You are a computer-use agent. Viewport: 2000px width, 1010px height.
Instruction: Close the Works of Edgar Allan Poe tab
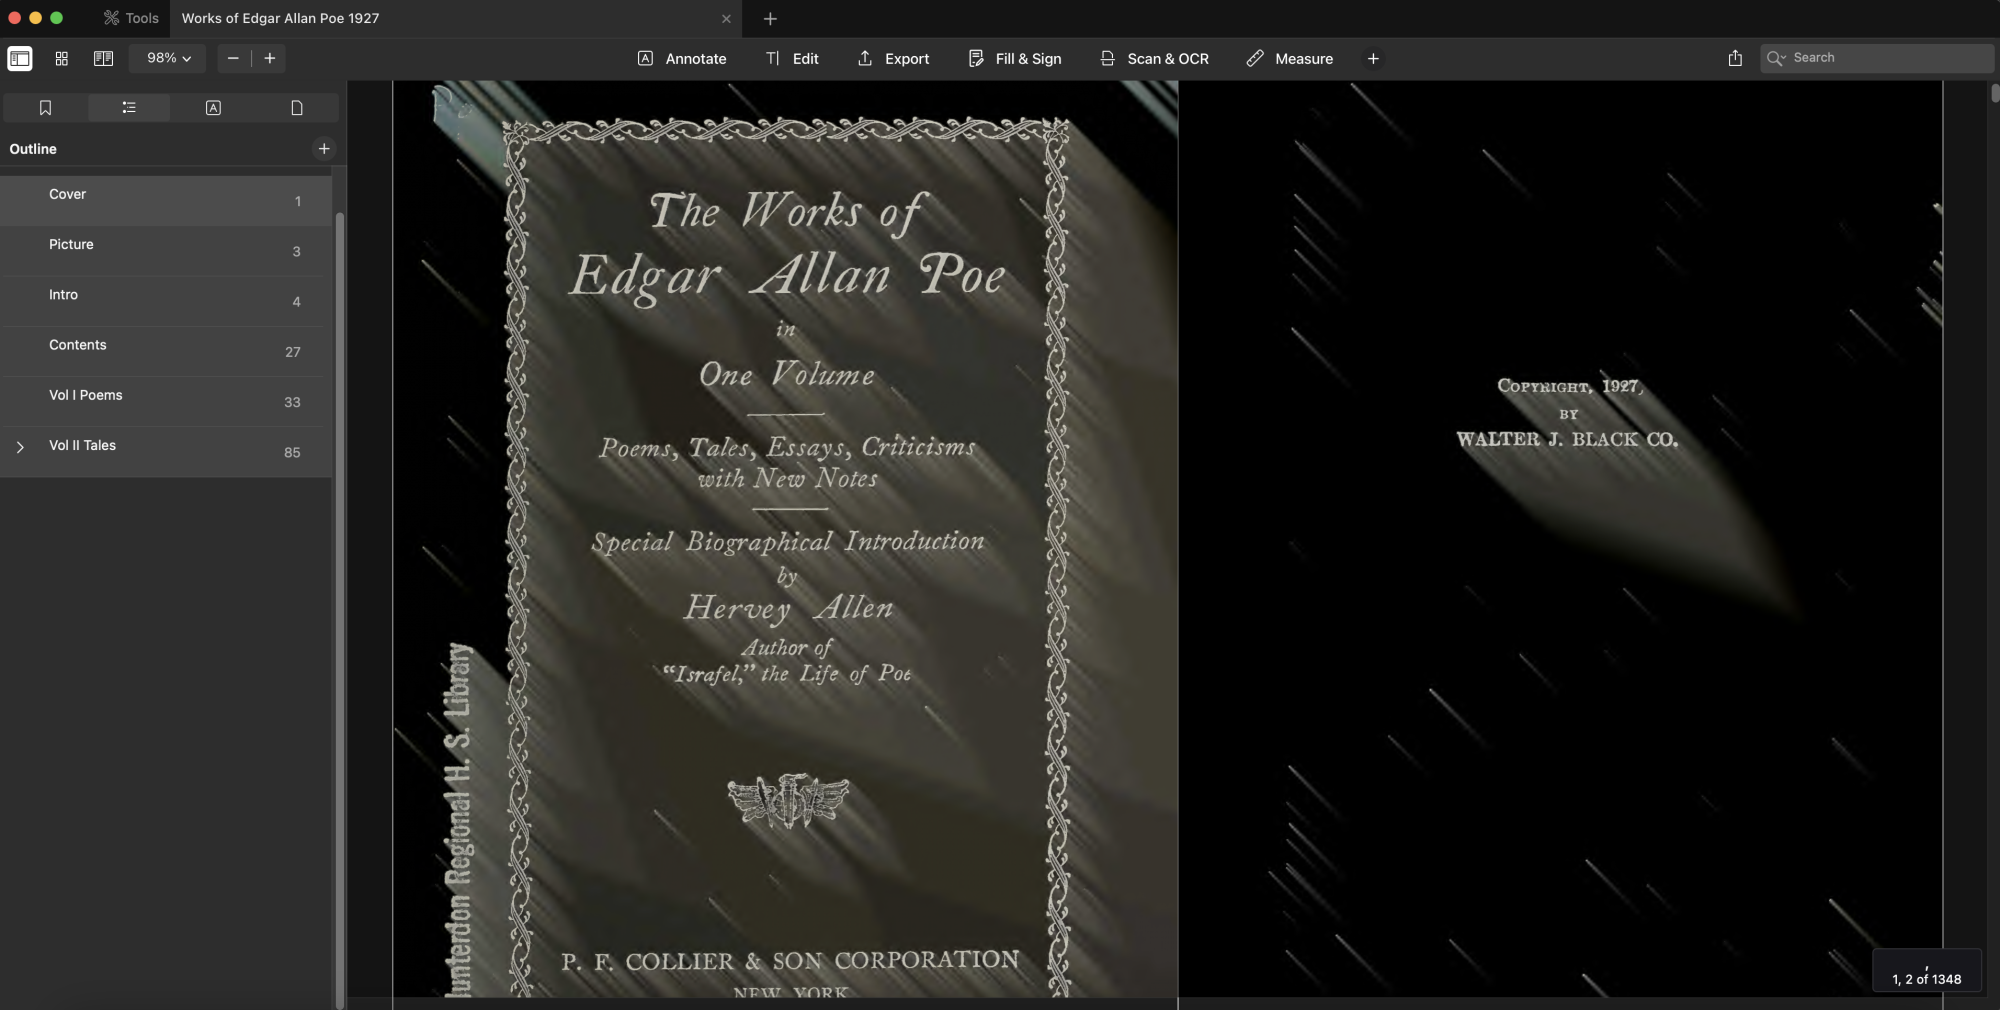[x=726, y=18]
